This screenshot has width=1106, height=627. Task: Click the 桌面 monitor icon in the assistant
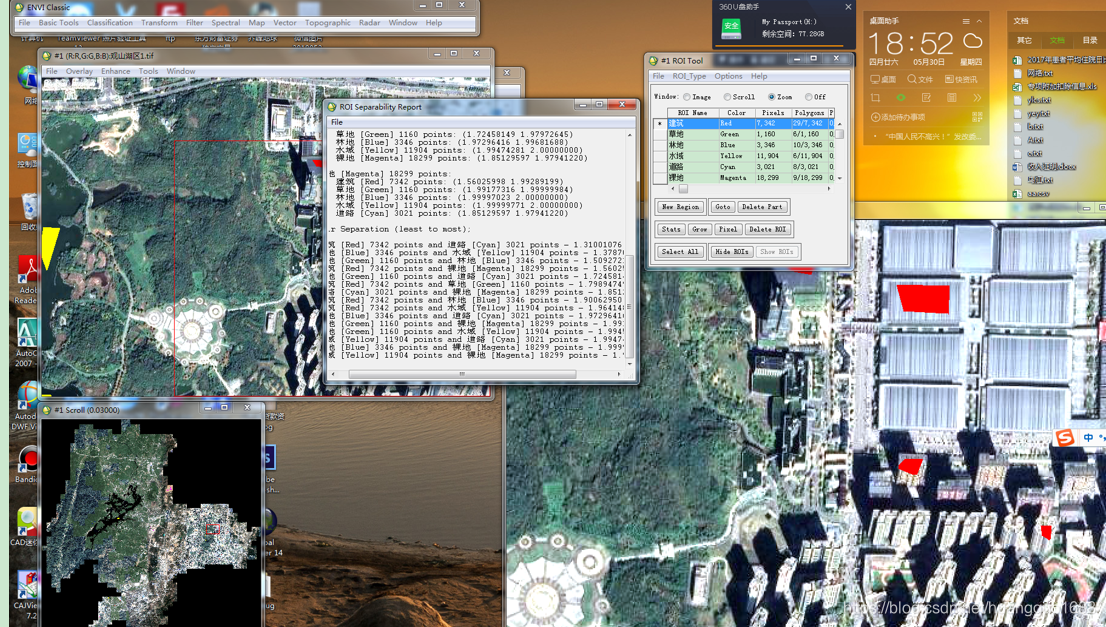pos(875,79)
